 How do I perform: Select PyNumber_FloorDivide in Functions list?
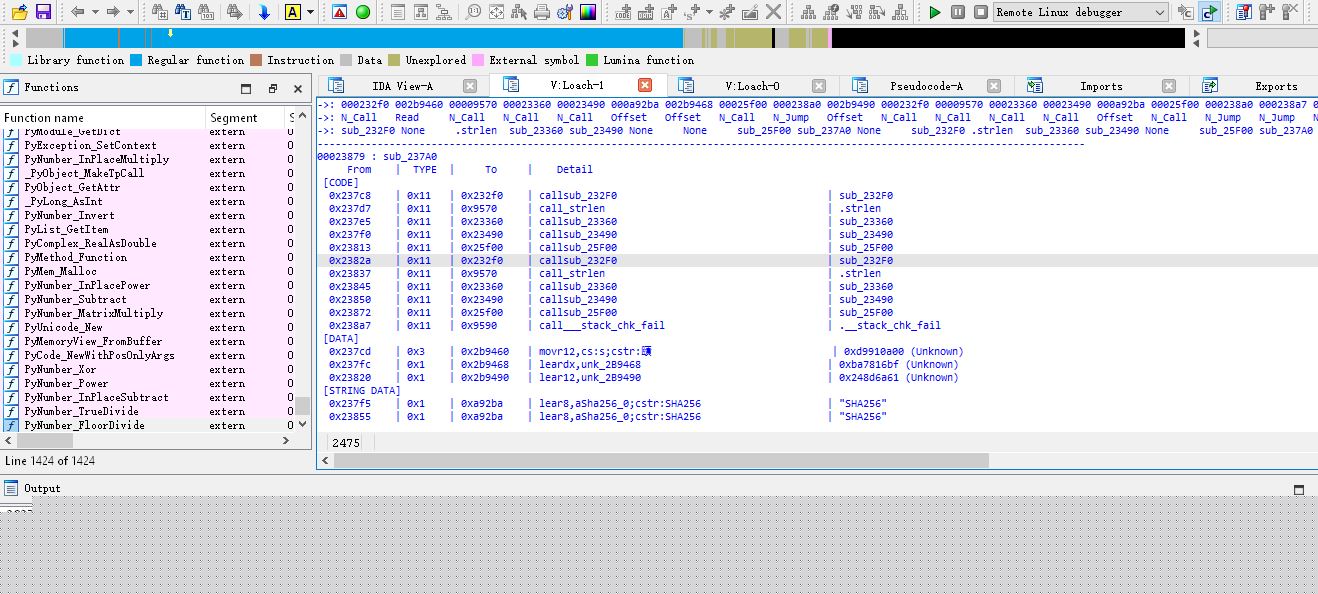coord(148,425)
